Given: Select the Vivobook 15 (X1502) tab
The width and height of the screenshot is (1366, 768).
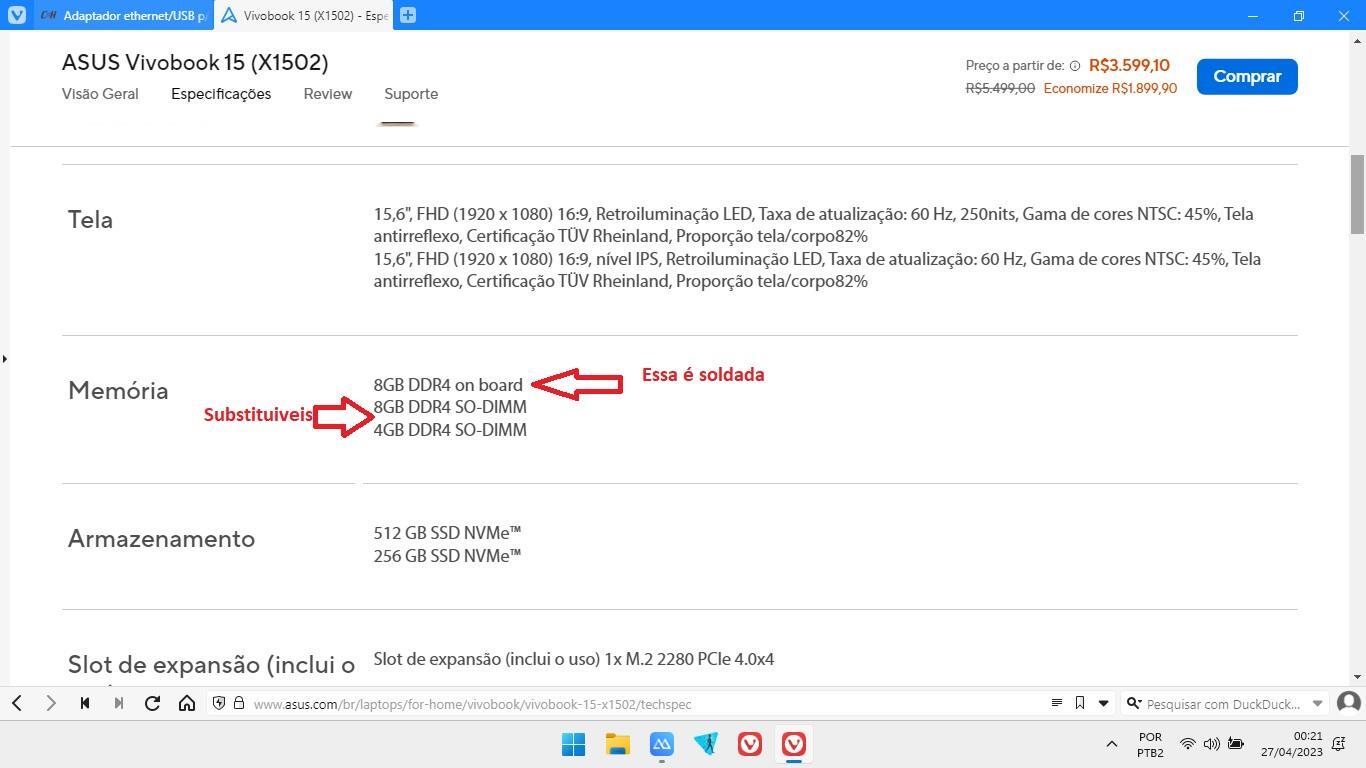Looking at the screenshot, I should (x=303, y=15).
